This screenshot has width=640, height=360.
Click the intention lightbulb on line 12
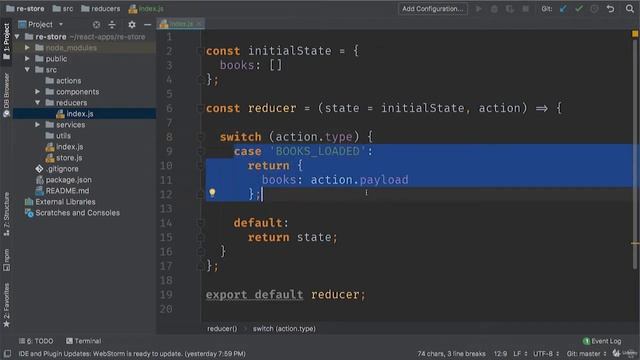tap(212, 192)
